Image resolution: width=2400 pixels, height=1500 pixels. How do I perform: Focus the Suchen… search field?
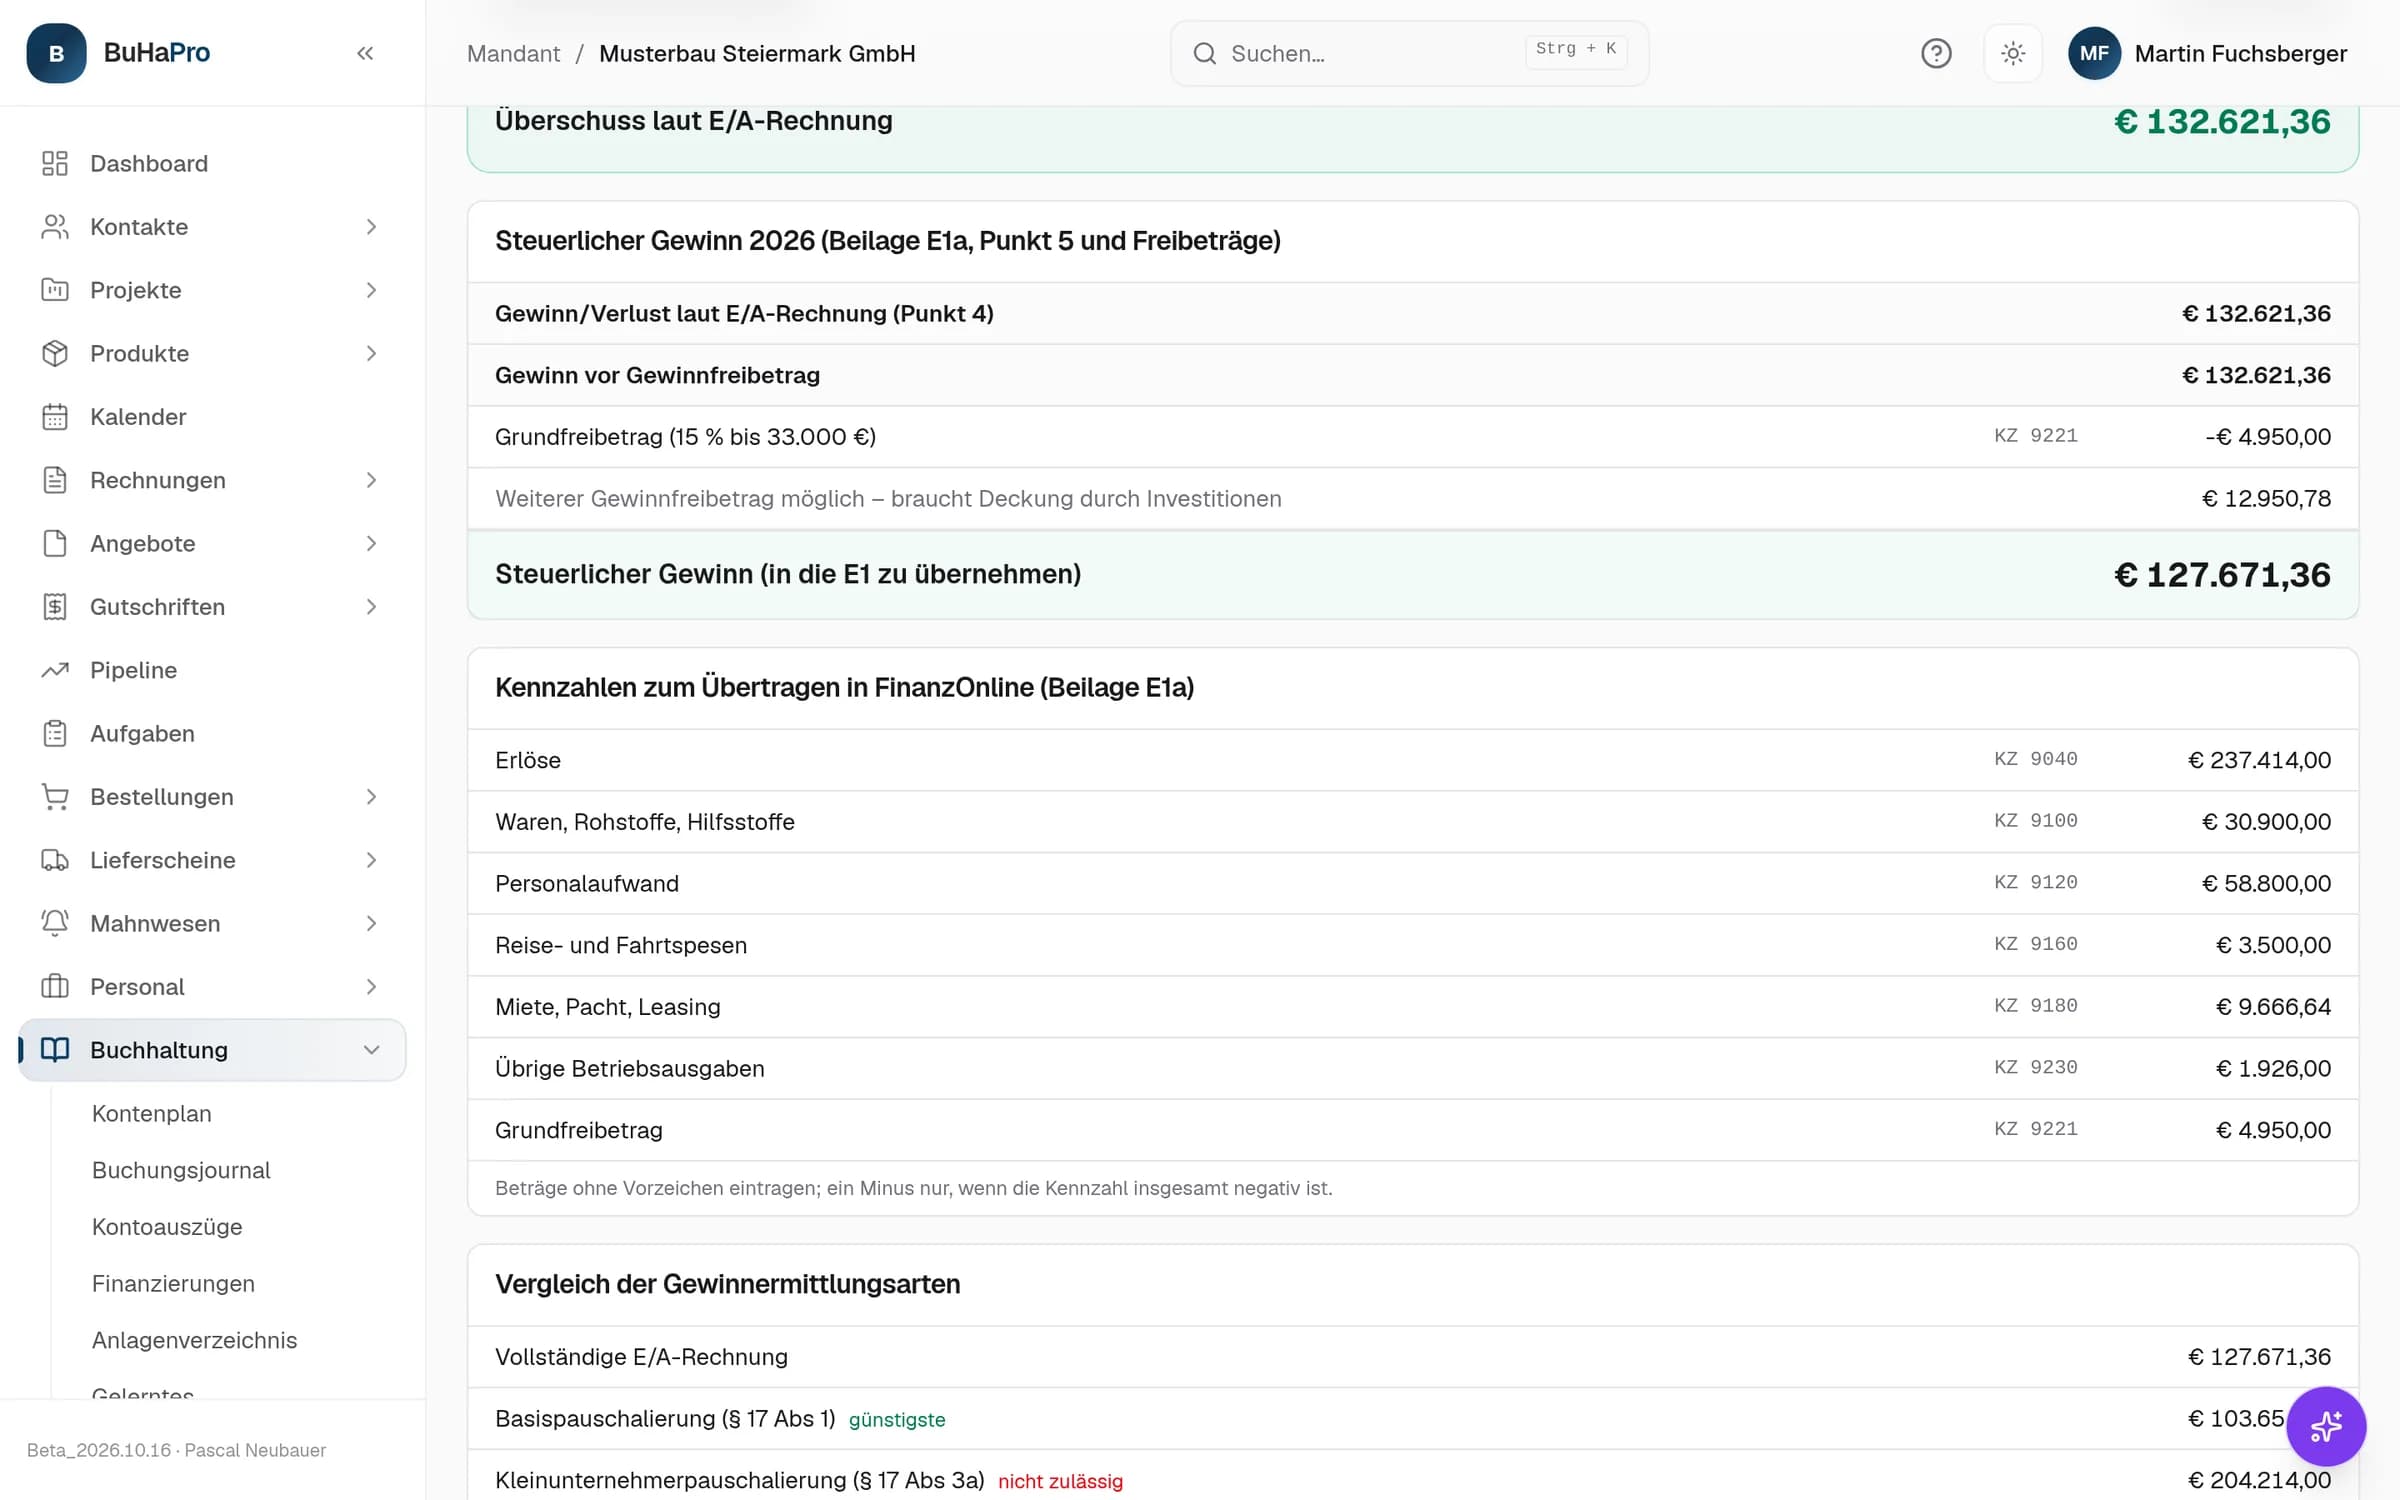pos(1409,53)
